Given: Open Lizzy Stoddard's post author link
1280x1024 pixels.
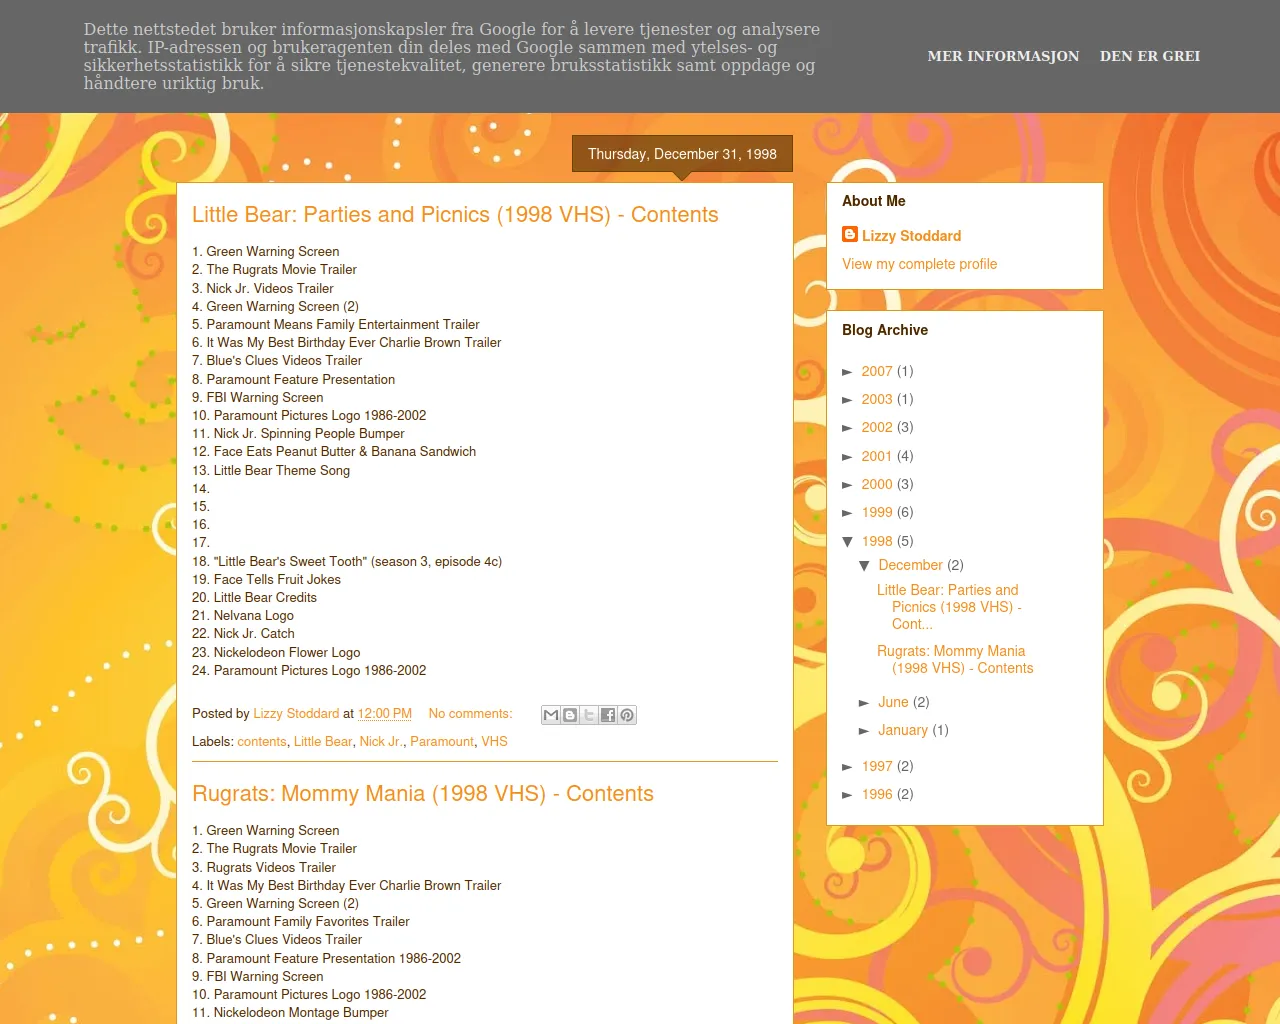Looking at the screenshot, I should 296,714.
